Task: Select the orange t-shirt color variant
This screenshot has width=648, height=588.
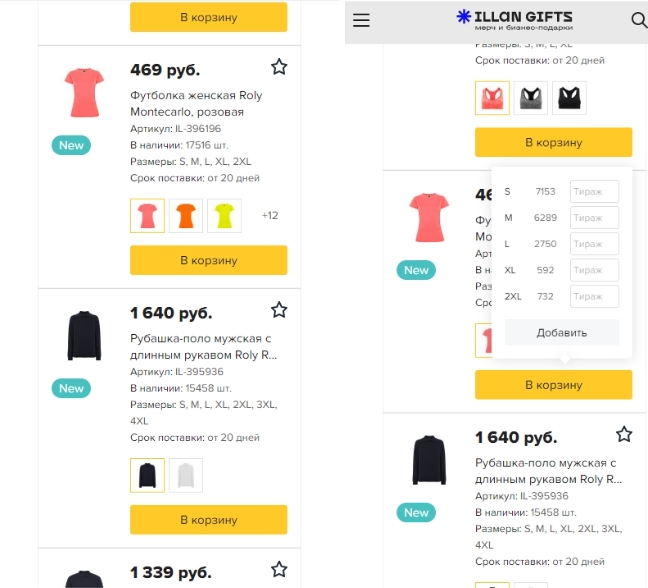Action: pos(186,216)
